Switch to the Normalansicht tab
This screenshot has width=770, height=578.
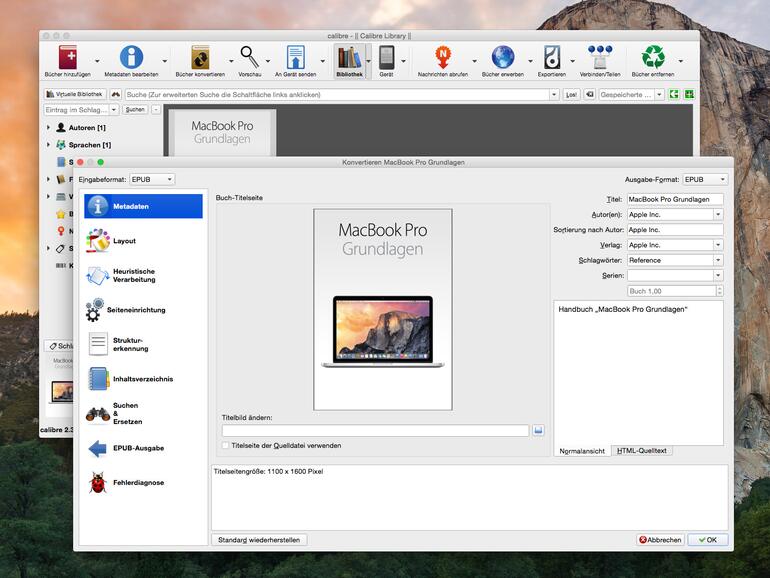pos(582,451)
